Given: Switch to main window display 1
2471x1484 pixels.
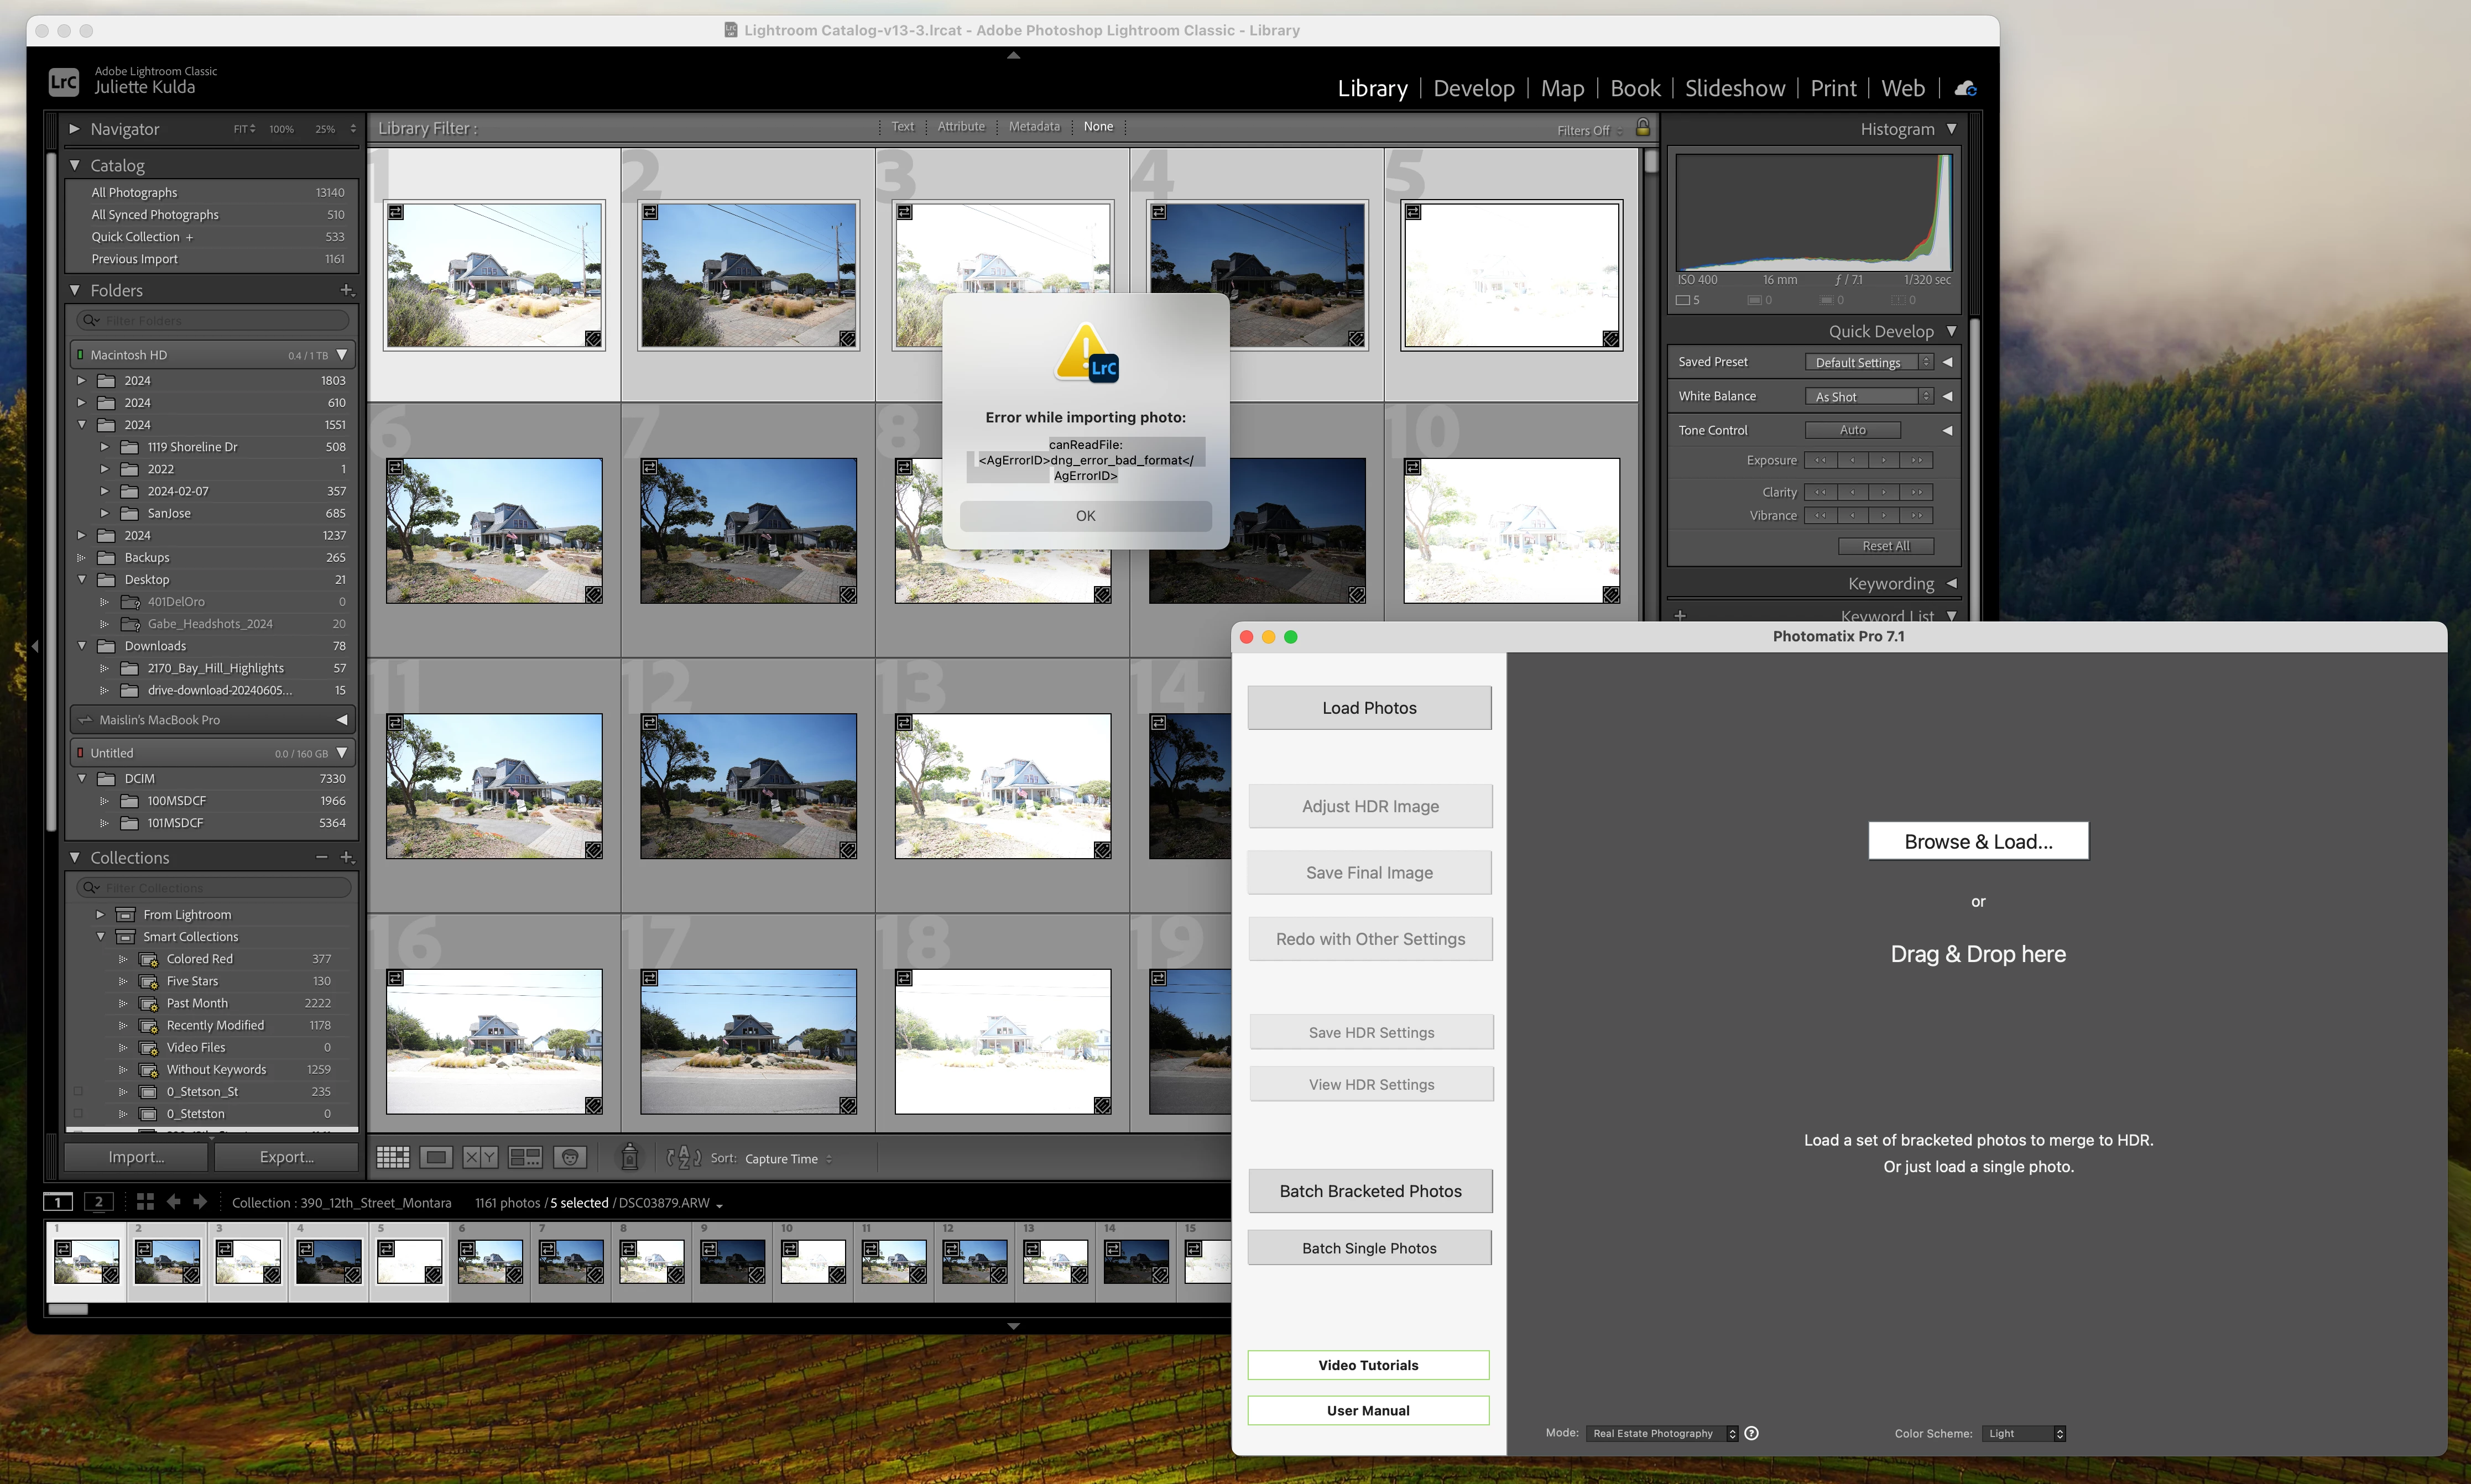Looking at the screenshot, I should coord(58,1202).
